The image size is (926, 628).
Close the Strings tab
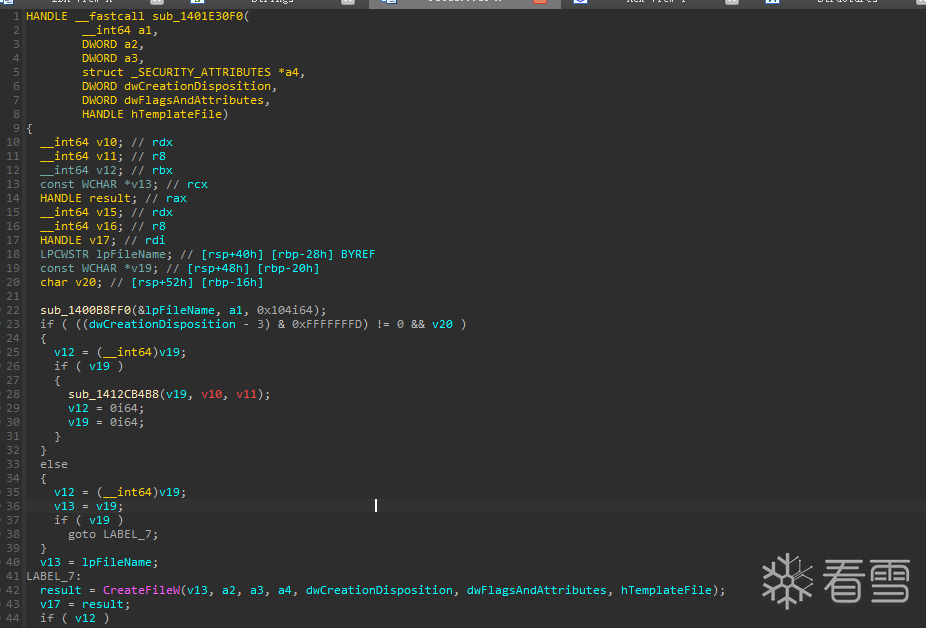pyautogui.click(x=348, y=2)
